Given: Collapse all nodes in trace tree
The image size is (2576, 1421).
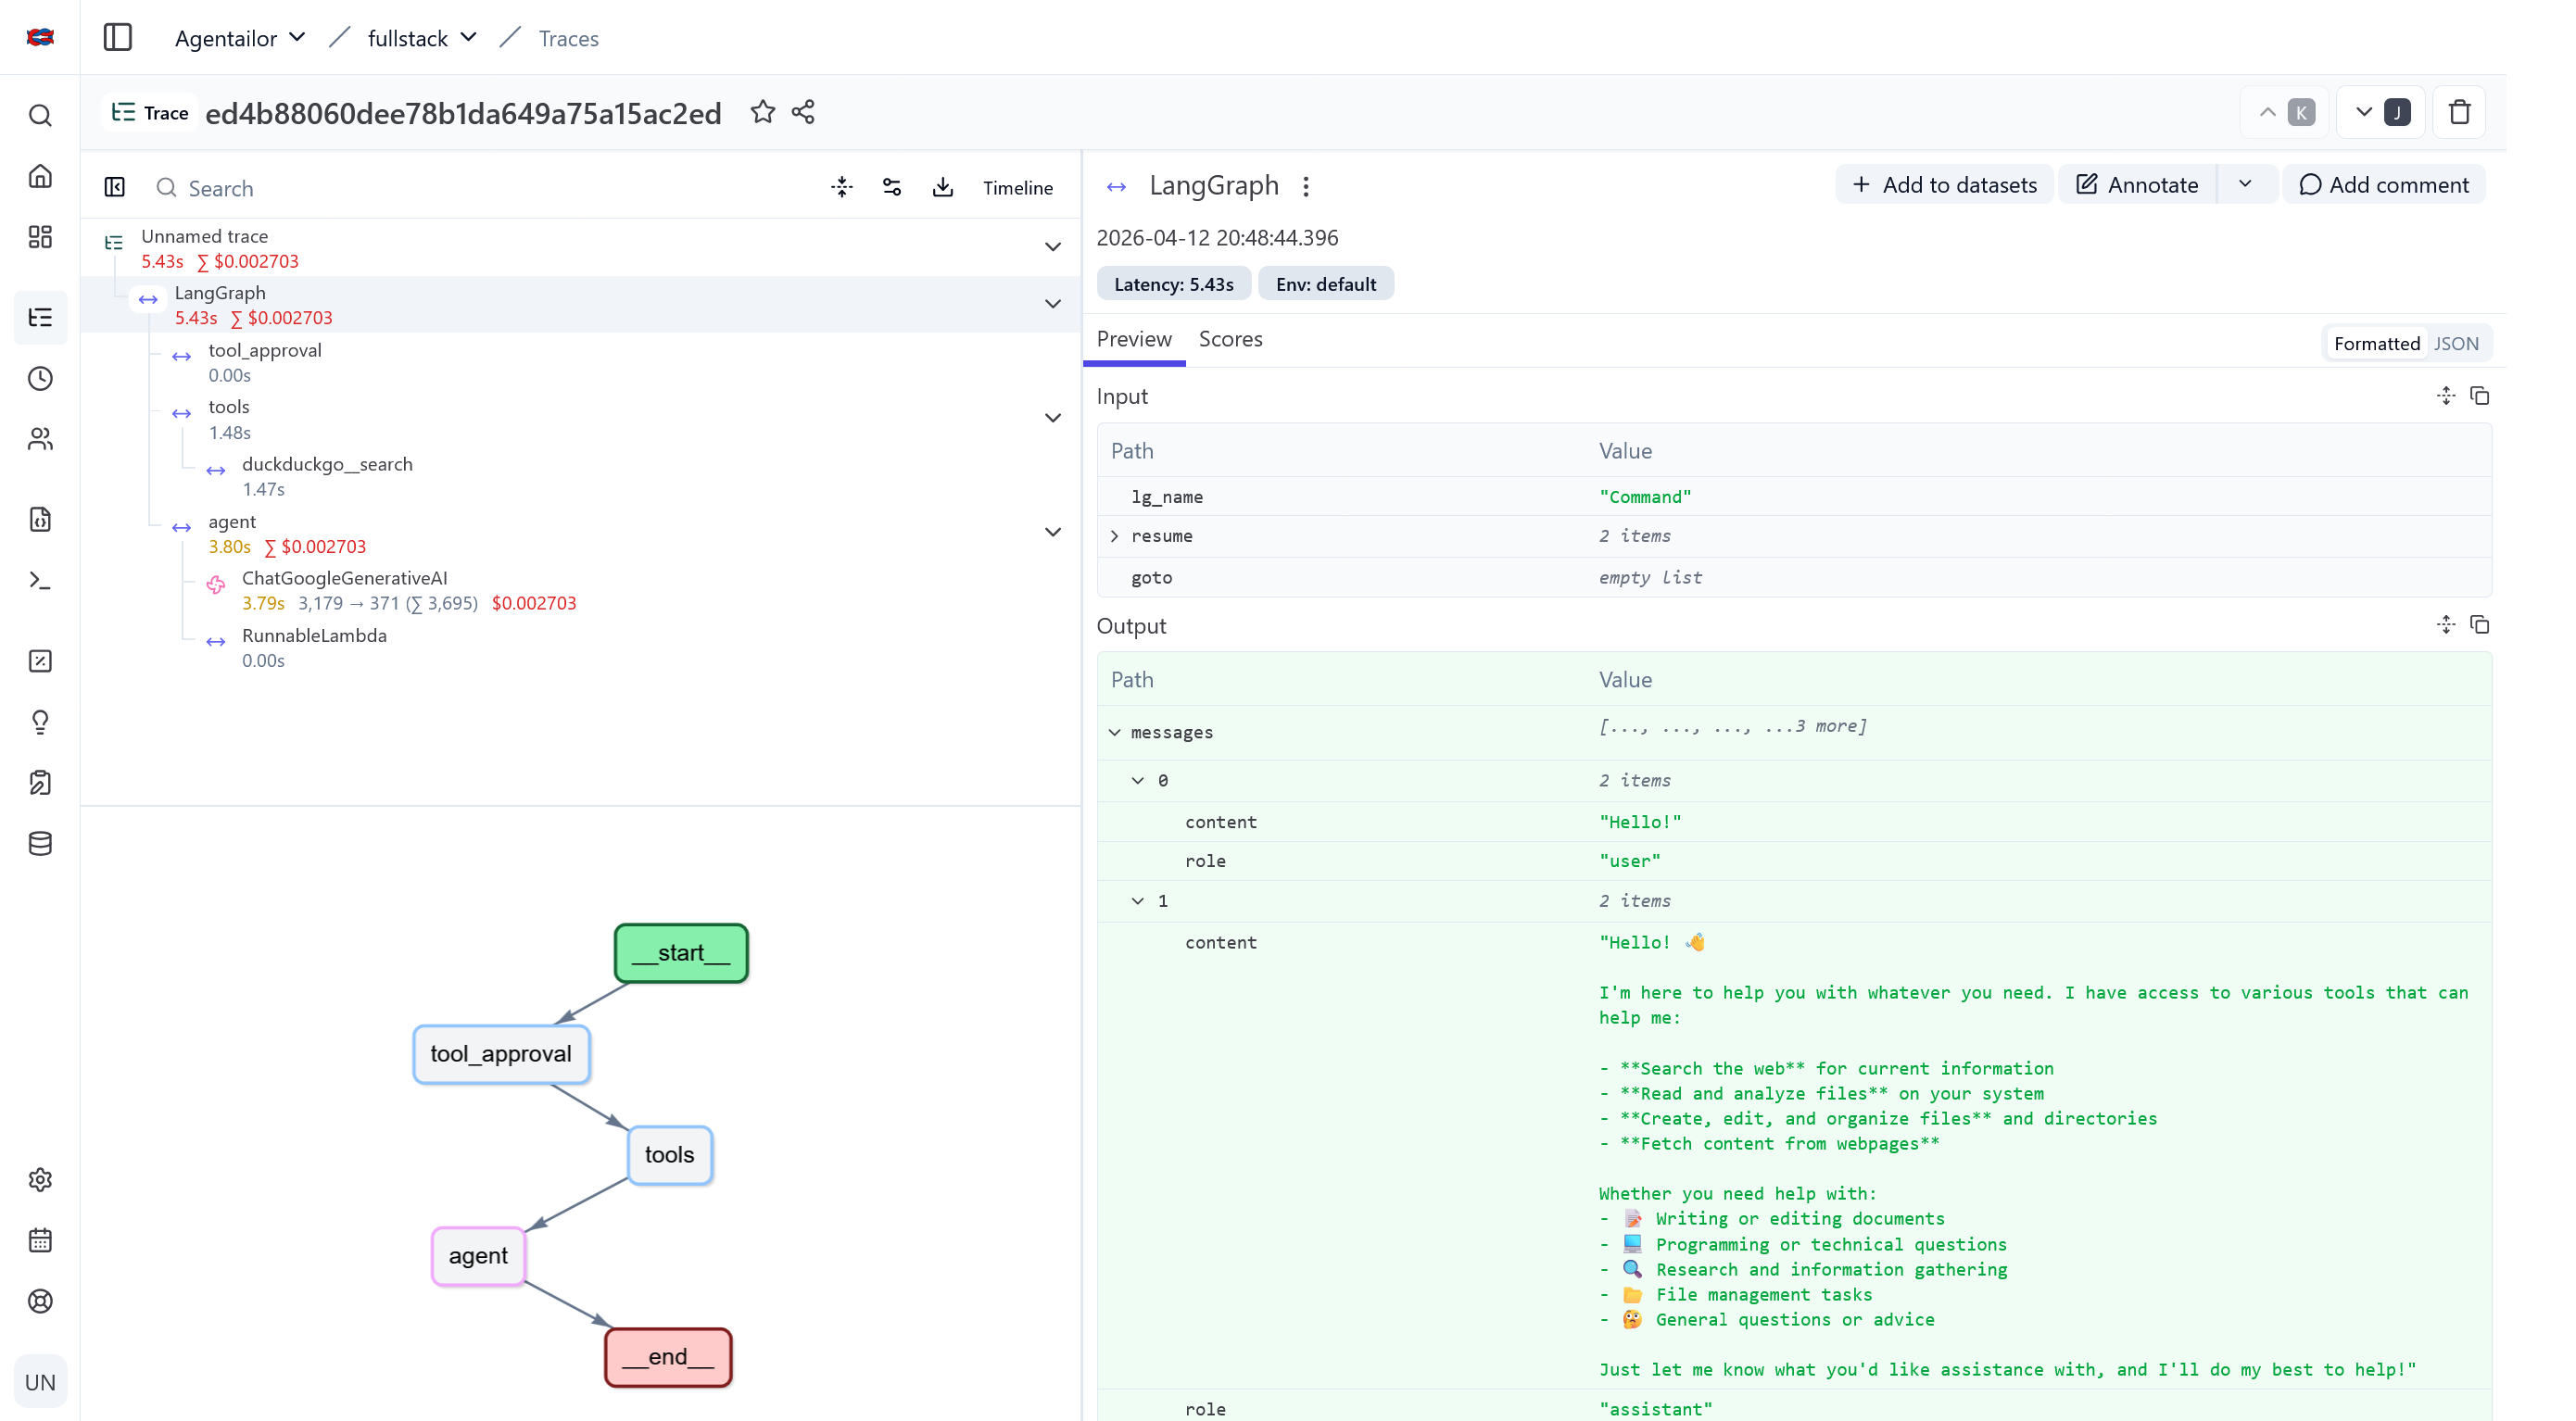Looking at the screenshot, I should point(842,187).
